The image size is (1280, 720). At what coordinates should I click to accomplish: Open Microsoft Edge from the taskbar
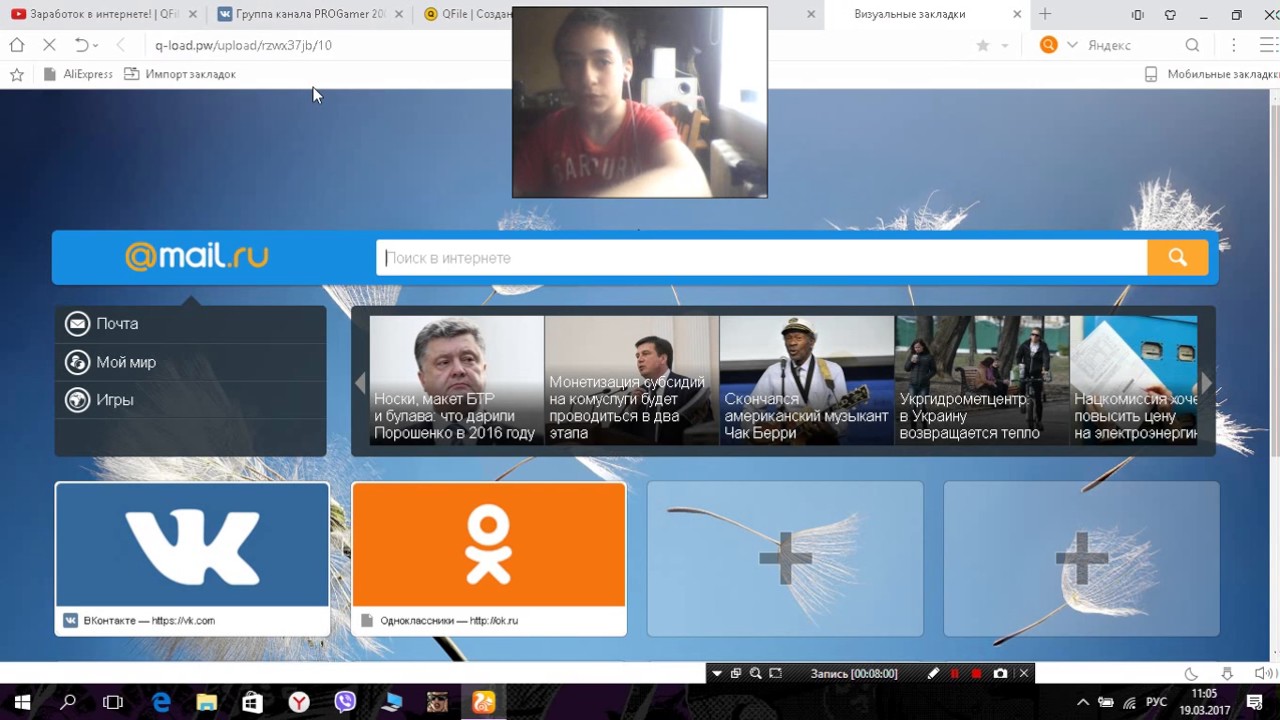point(161,702)
